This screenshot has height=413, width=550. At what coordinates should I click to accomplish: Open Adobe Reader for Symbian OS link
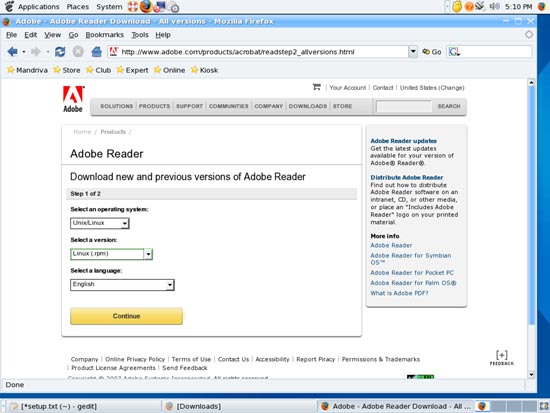(411, 259)
